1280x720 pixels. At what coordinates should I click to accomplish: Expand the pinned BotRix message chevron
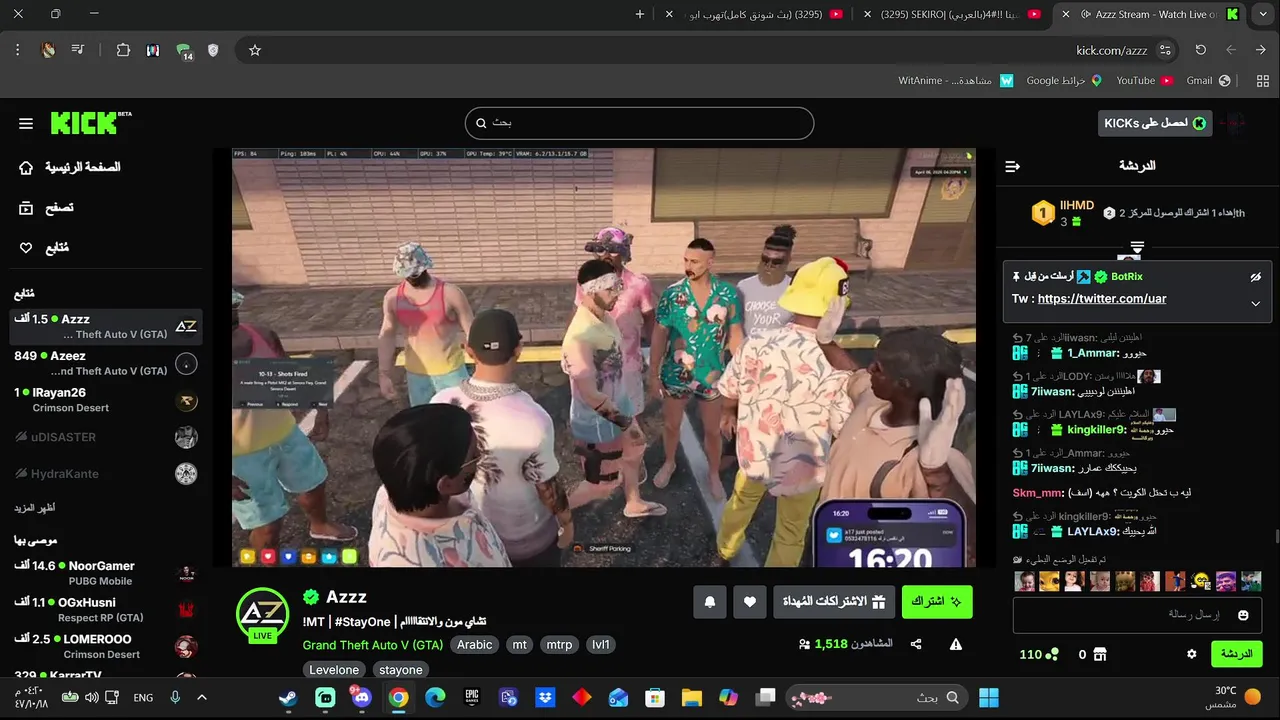1256,303
